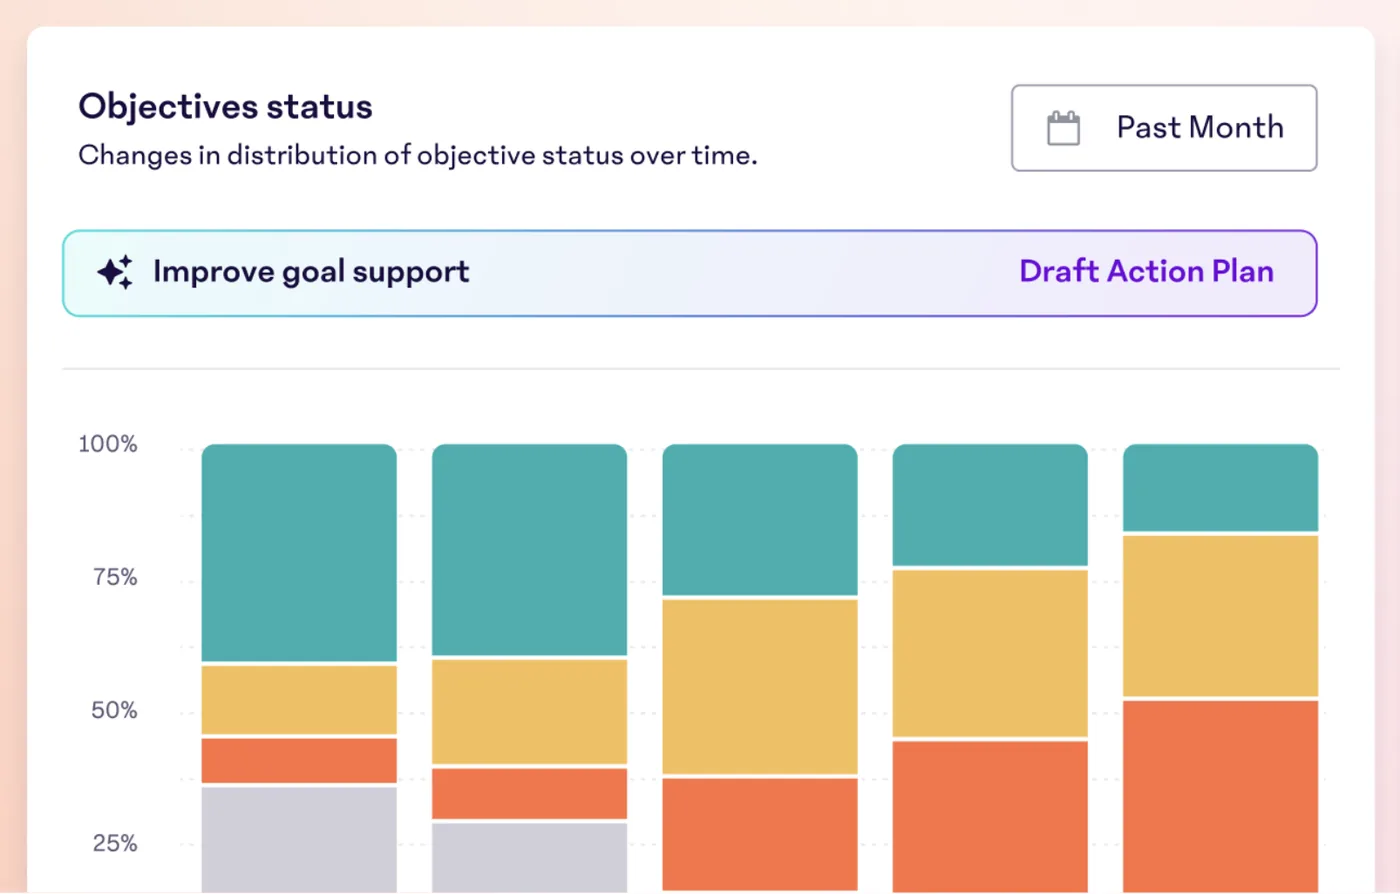
Task: Click the teal segment of the first bar
Action: tap(299, 553)
